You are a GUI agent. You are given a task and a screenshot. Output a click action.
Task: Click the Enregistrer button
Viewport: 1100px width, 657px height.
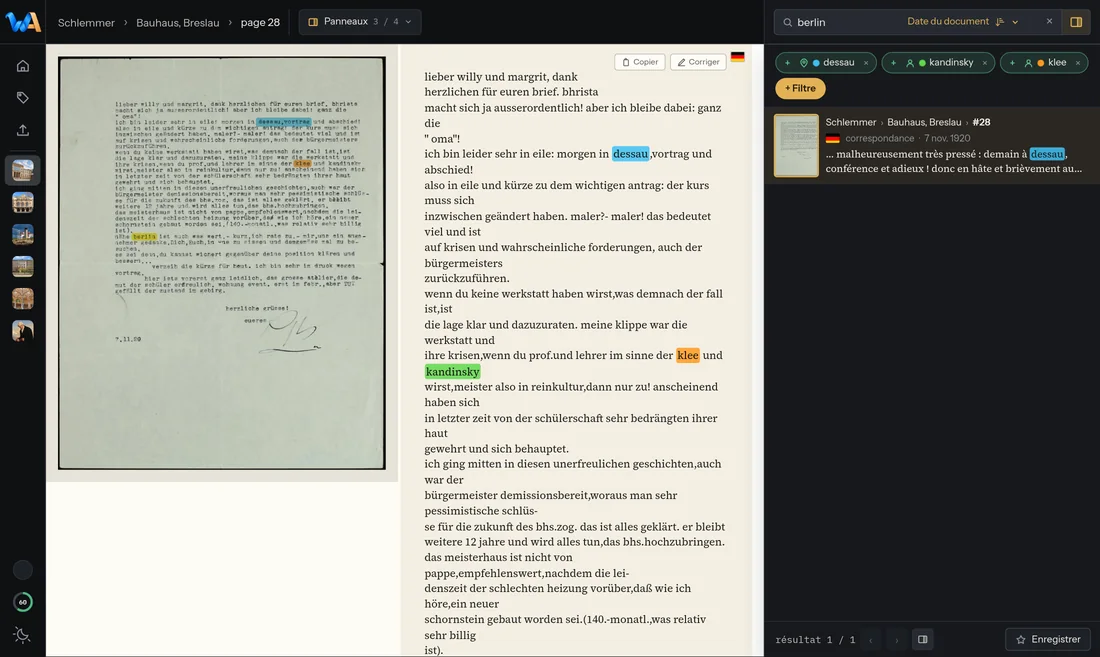pyautogui.click(x=1048, y=639)
